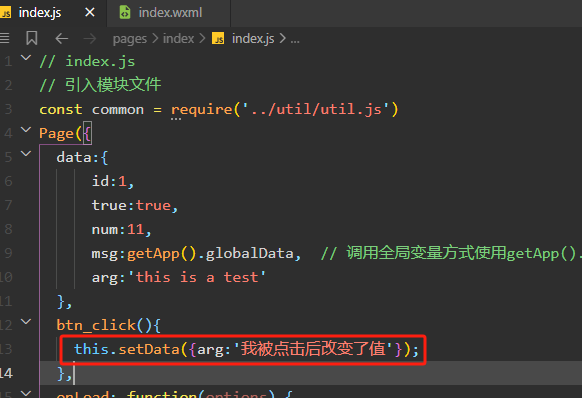Click the require call on line 3
The image size is (582, 398).
tap(202, 110)
